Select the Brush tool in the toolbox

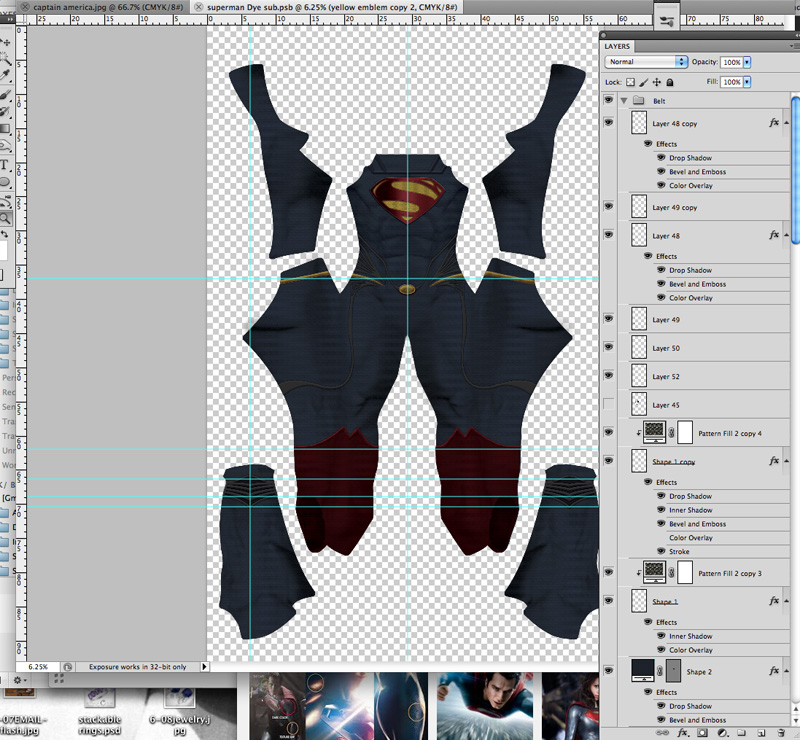[5, 94]
